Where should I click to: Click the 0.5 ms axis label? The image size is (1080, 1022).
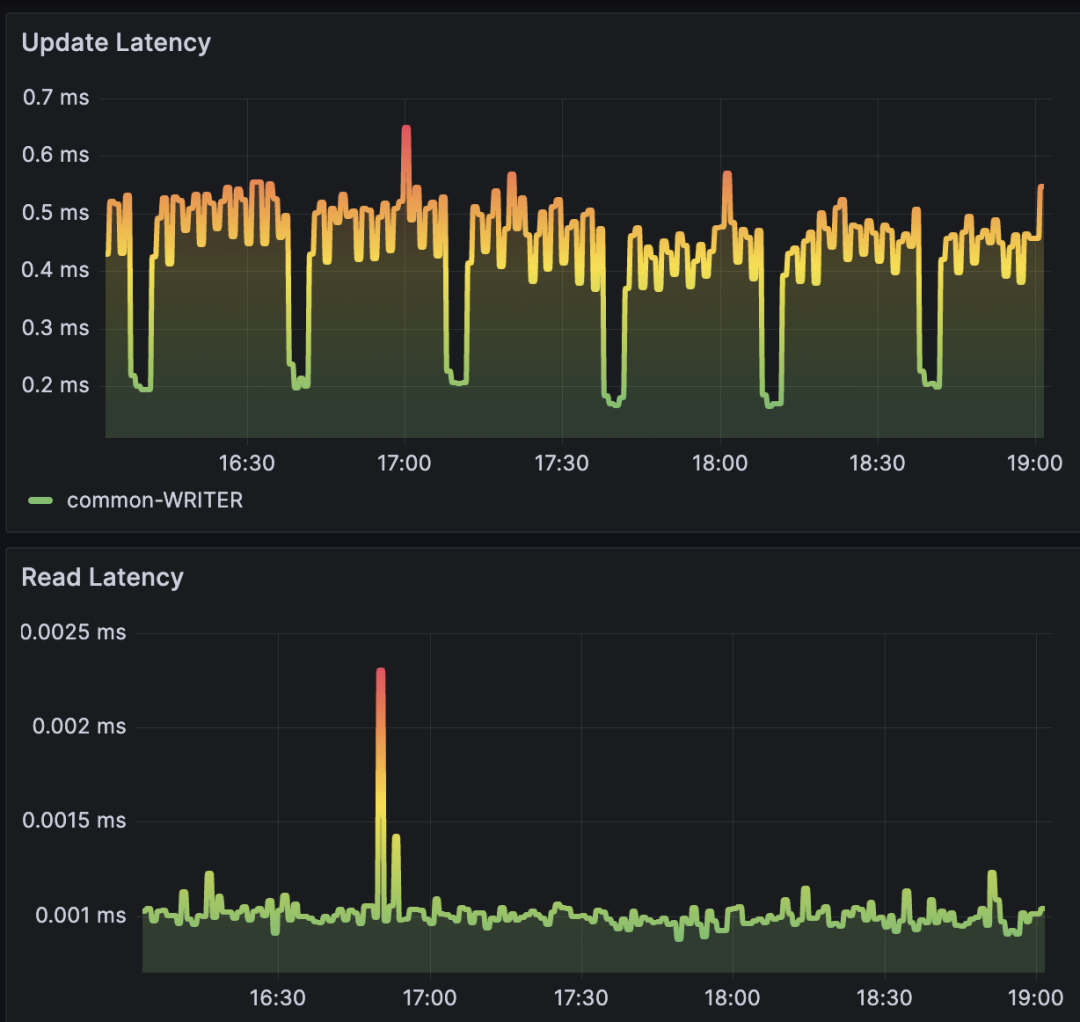56,212
